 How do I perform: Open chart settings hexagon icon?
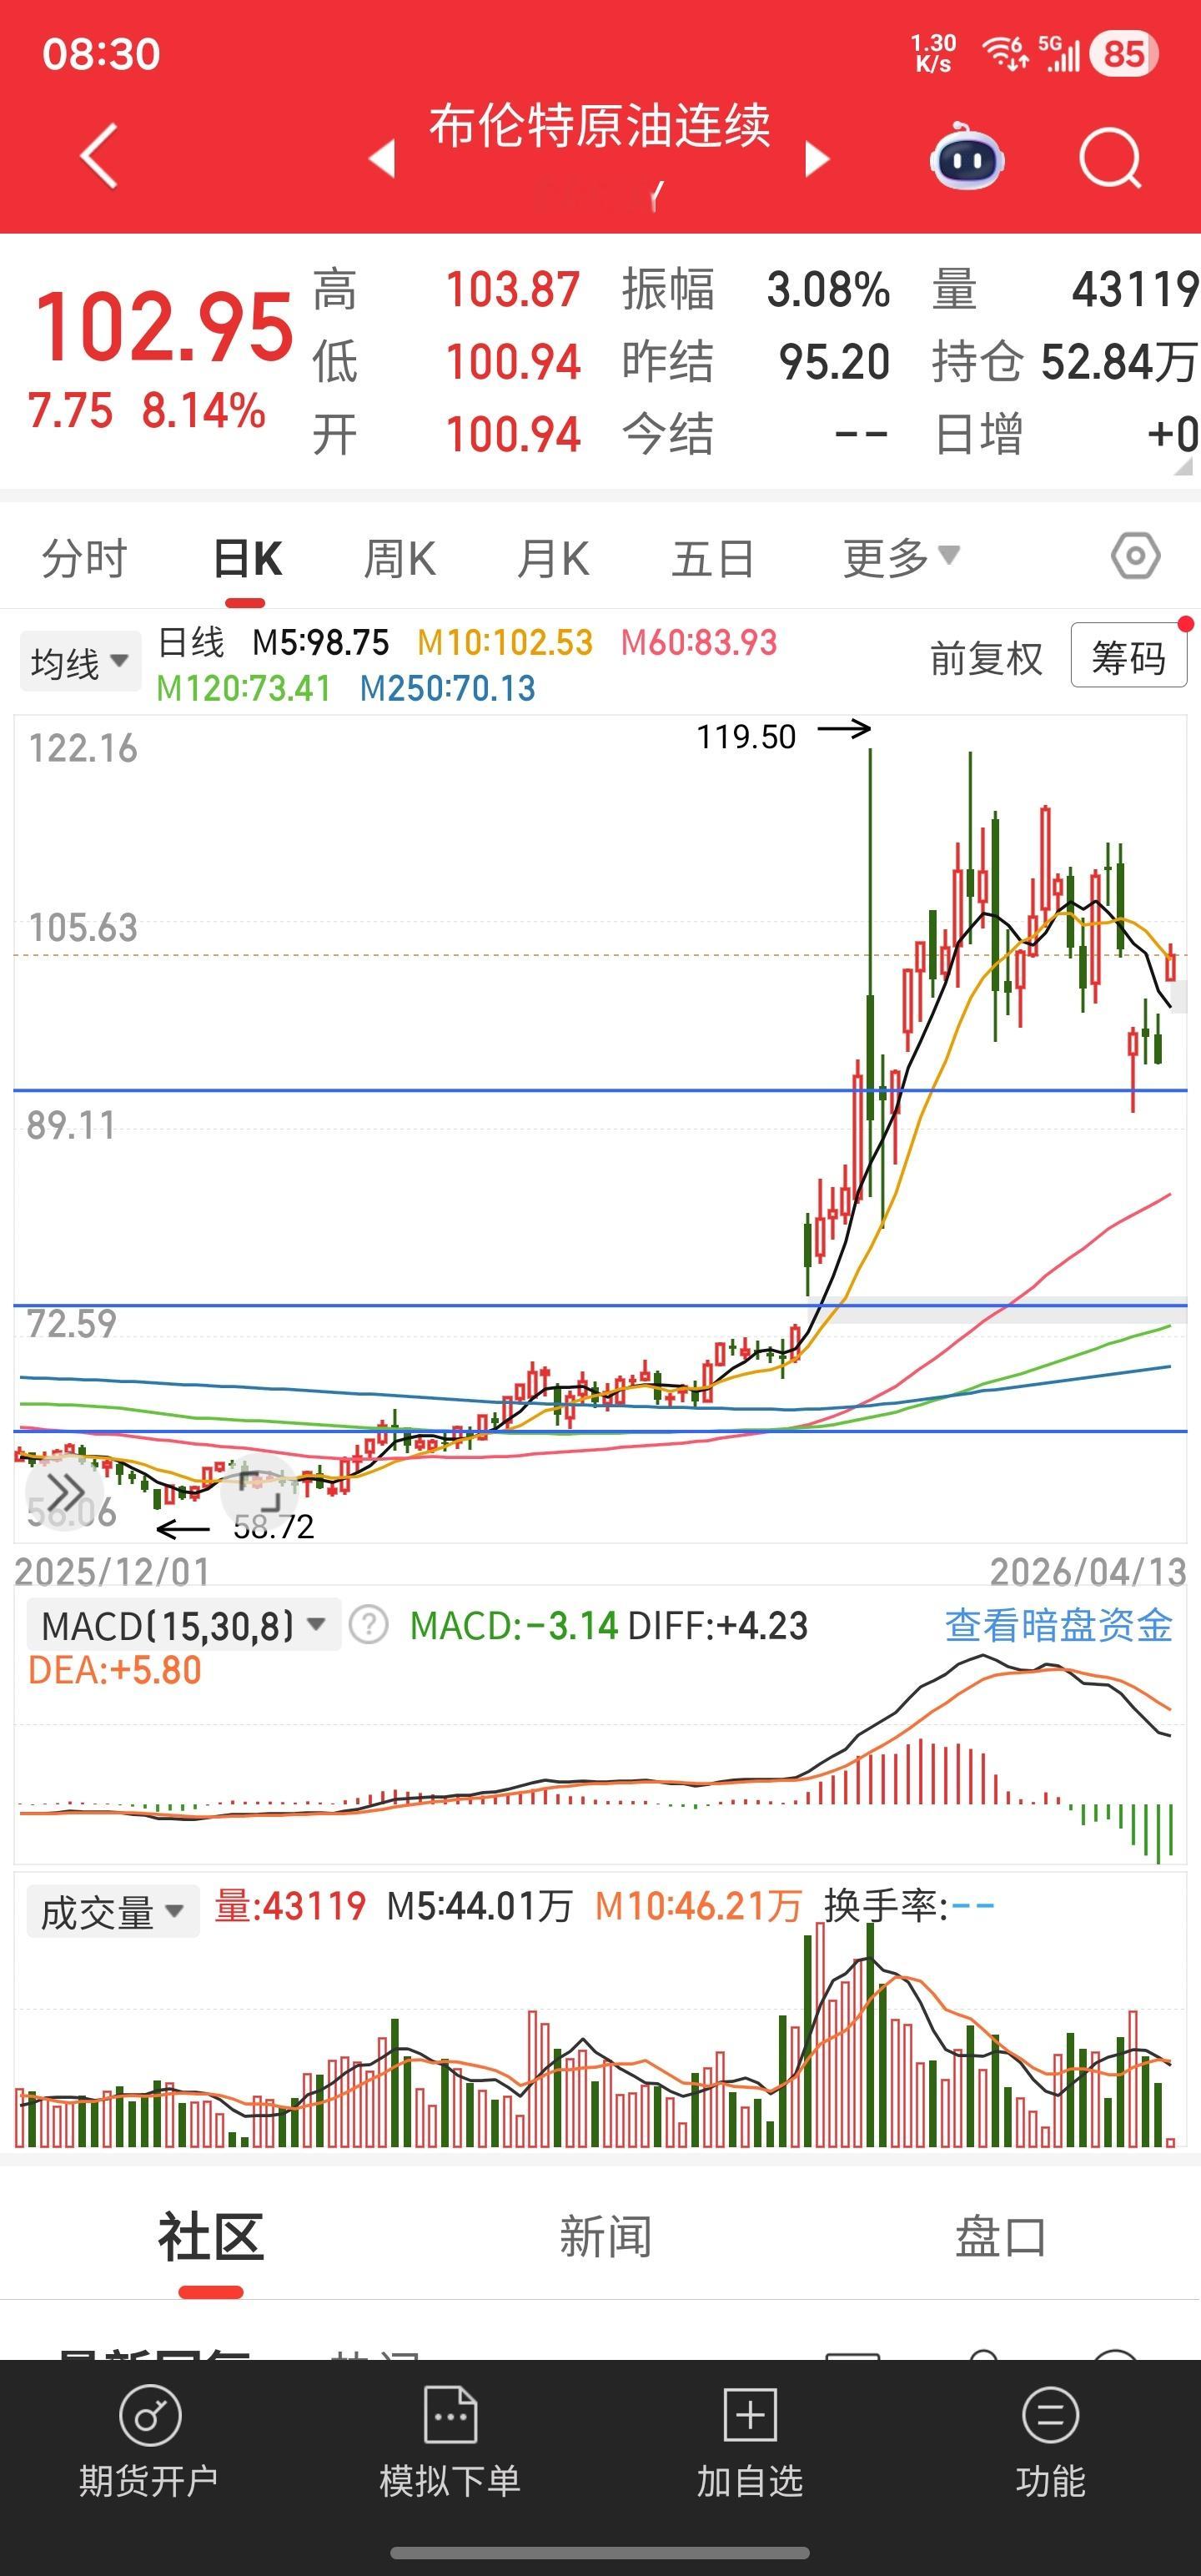coord(1136,556)
